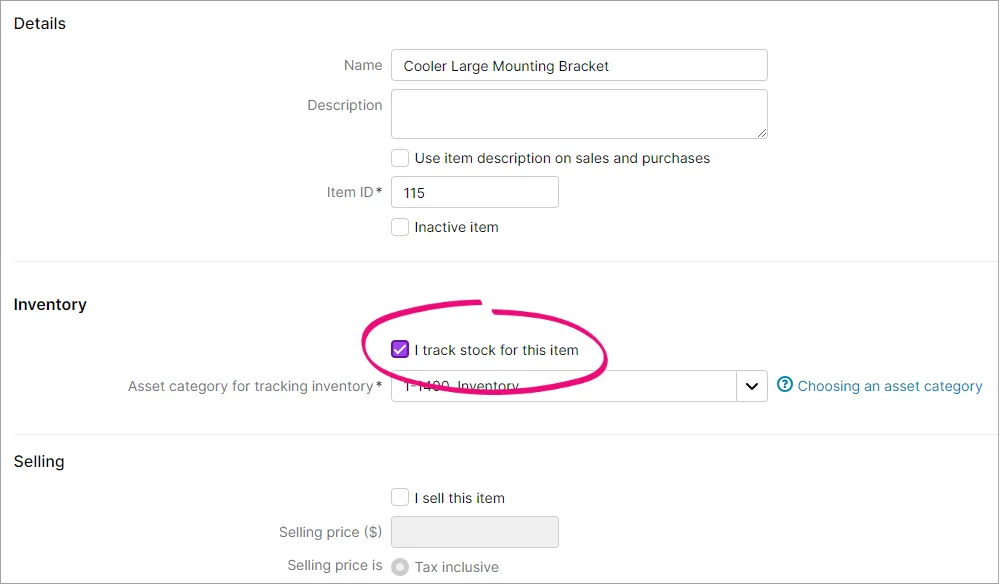Click the Inventory section heading

(50, 304)
